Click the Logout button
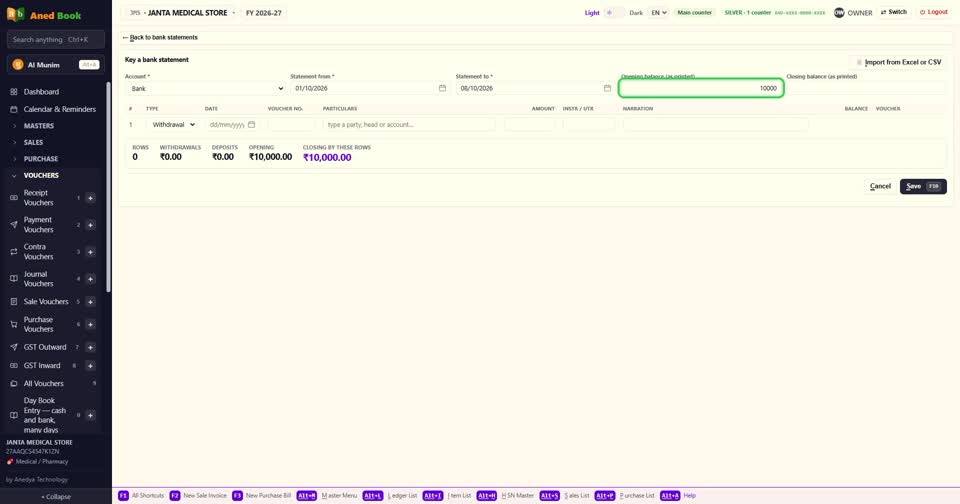Viewport: 960px width, 504px height. [x=934, y=12]
